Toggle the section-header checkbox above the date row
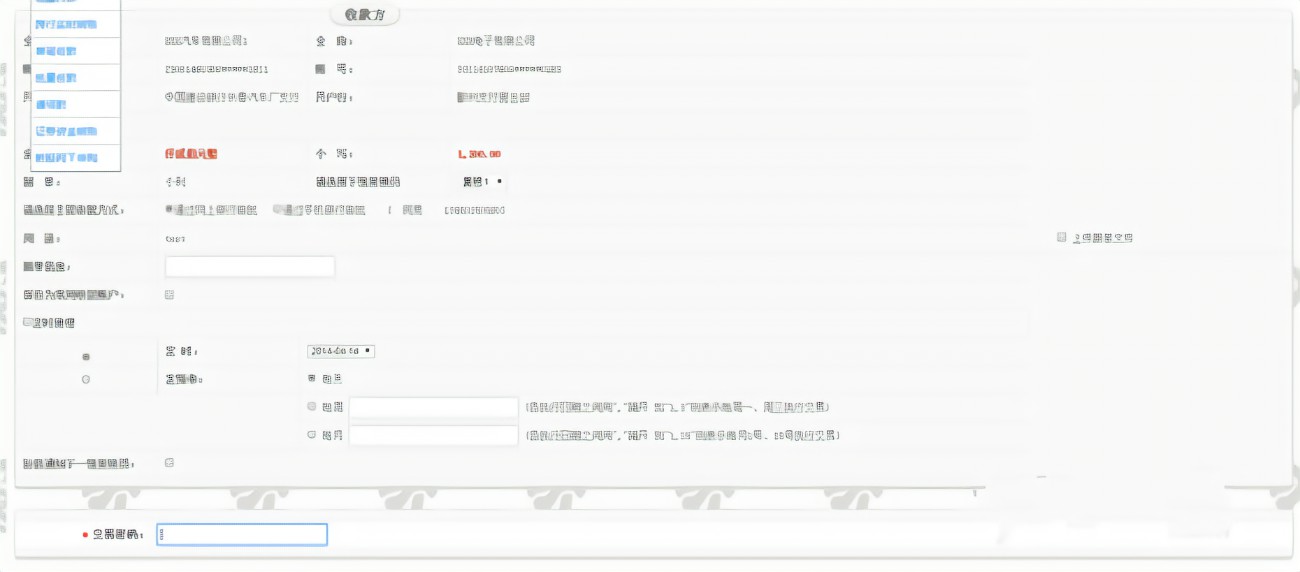 coord(29,323)
